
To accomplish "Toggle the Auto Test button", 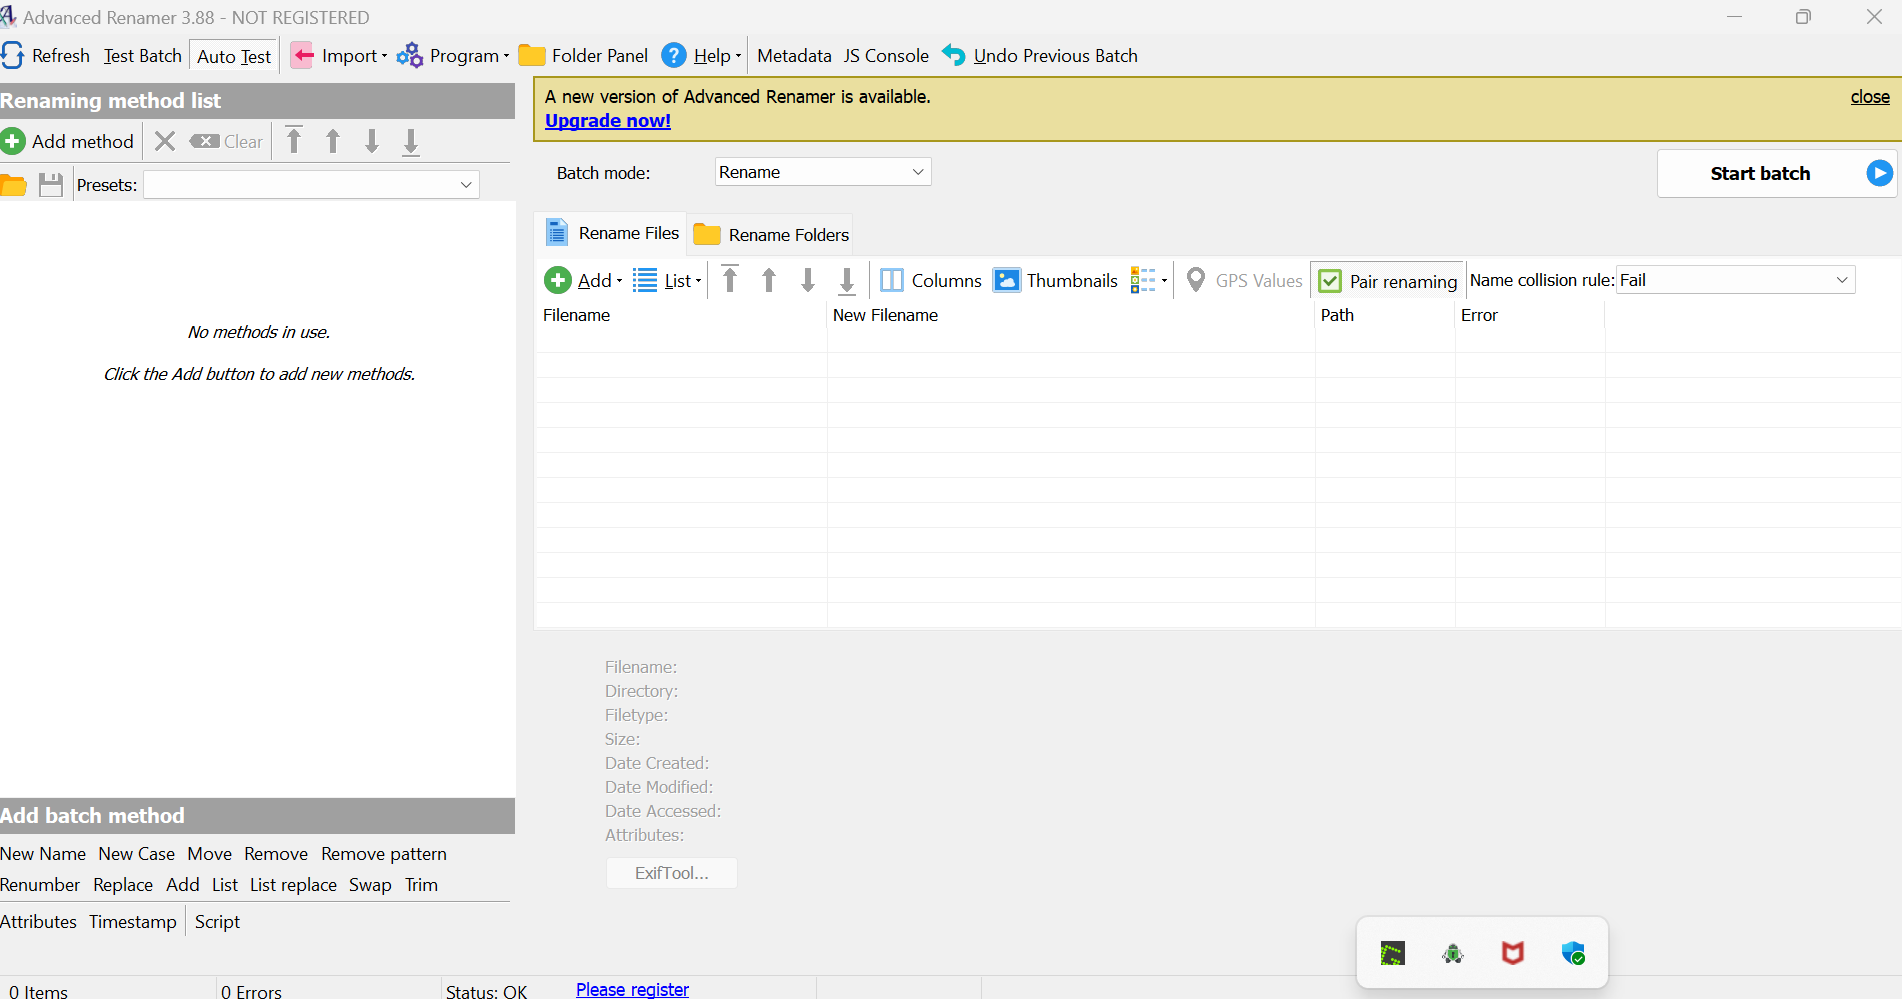I will 234,57.
